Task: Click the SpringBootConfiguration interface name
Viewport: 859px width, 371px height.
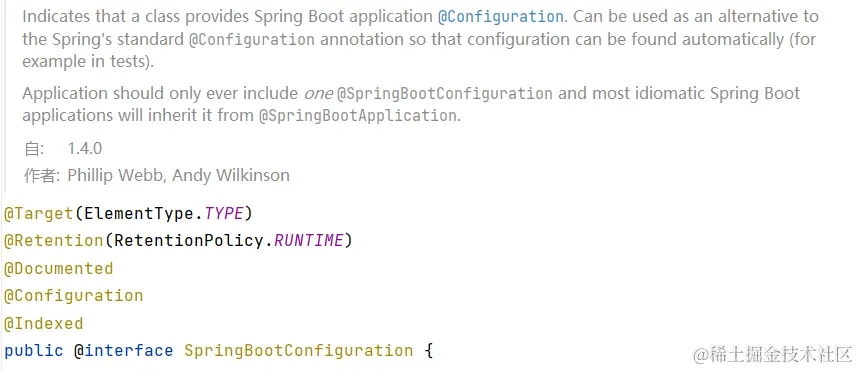Action: [x=299, y=351]
